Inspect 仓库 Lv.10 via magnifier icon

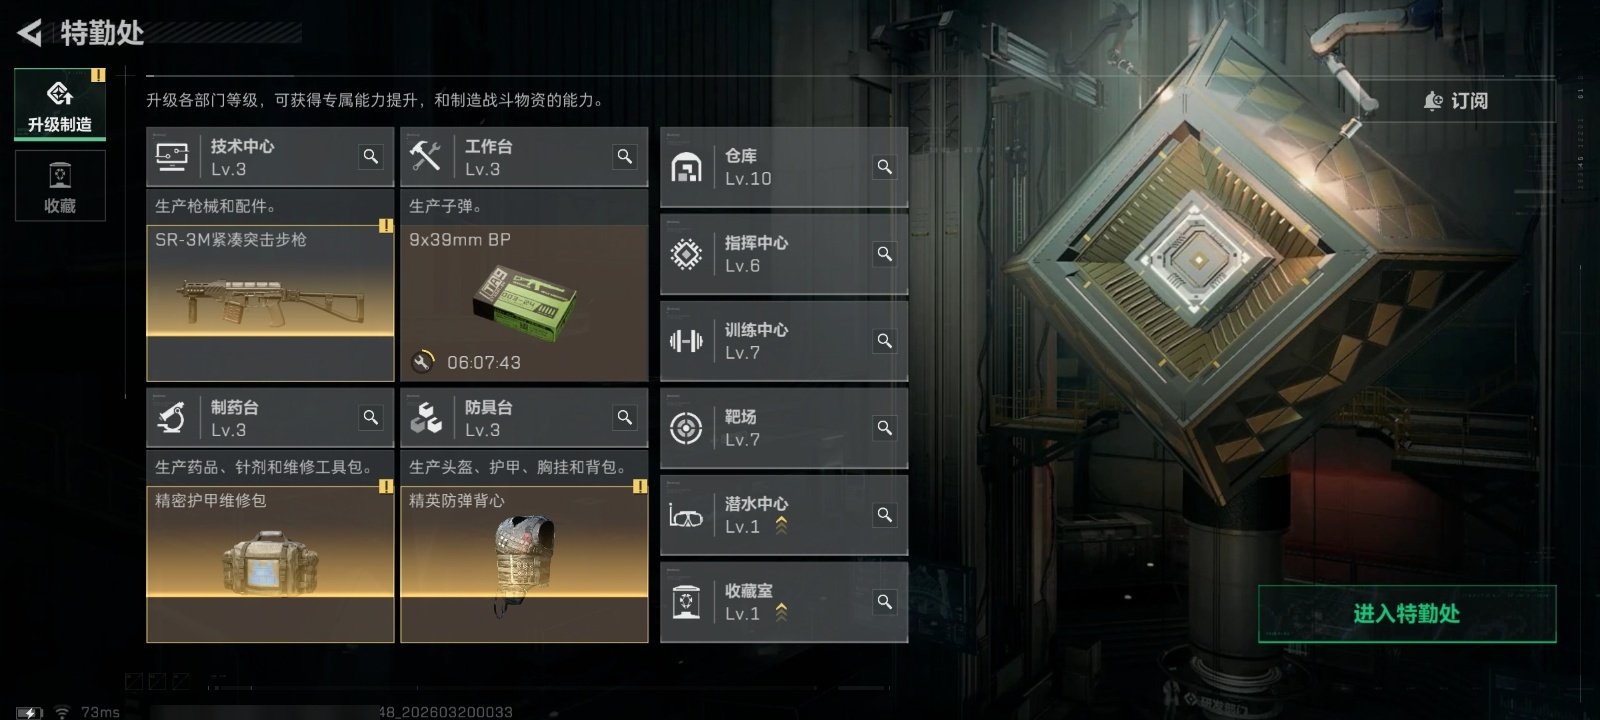pyautogui.click(x=885, y=166)
